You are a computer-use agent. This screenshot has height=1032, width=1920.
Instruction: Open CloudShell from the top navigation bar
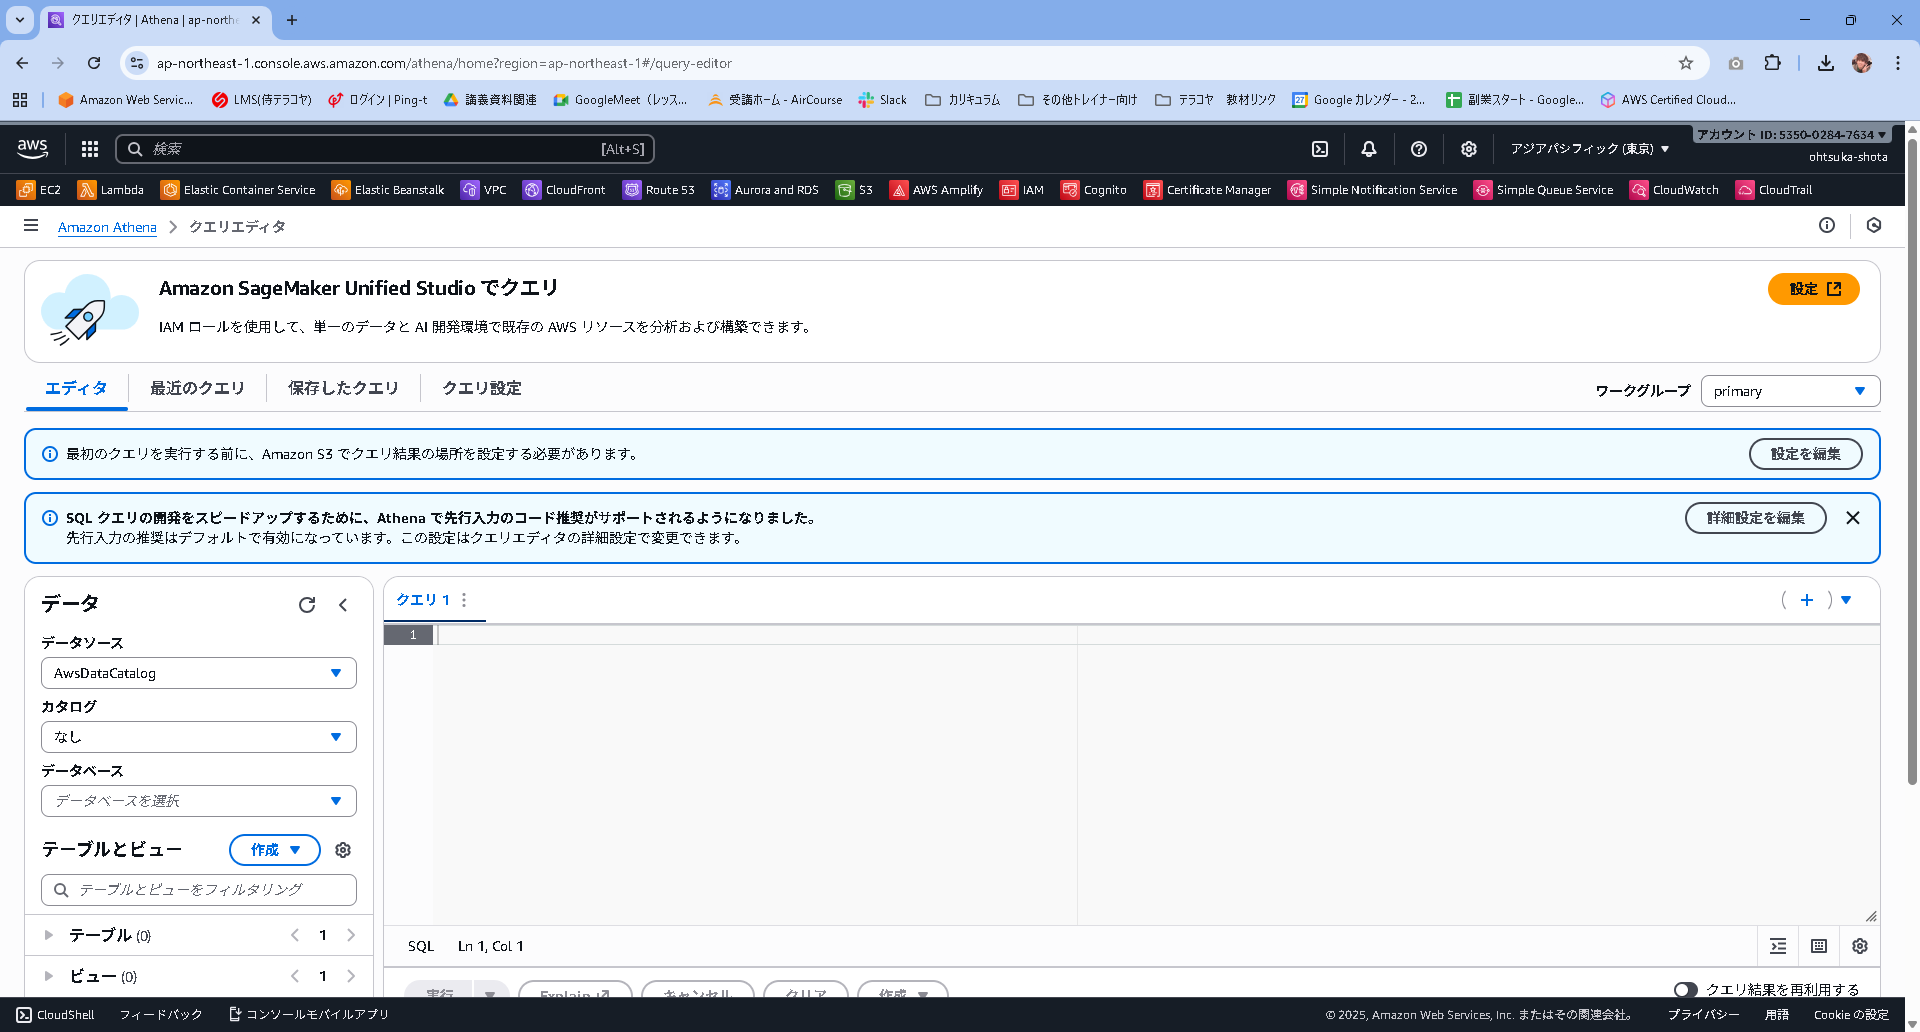(x=1320, y=149)
